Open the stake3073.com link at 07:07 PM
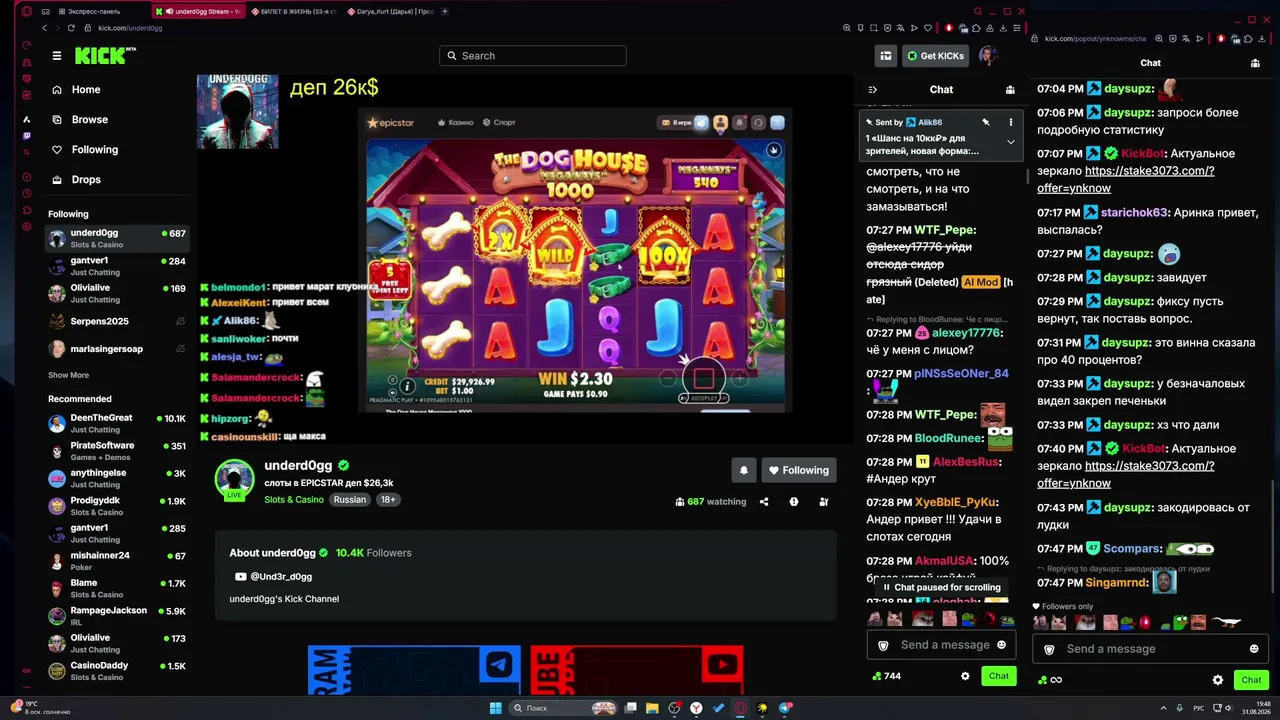Image resolution: width=1280 pixels, height=720 pixels. tap(1126, 179)
